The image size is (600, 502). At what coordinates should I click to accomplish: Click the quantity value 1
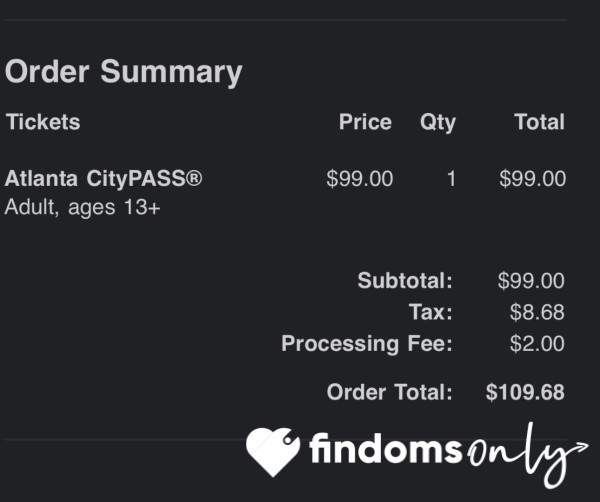coord(452,179)
